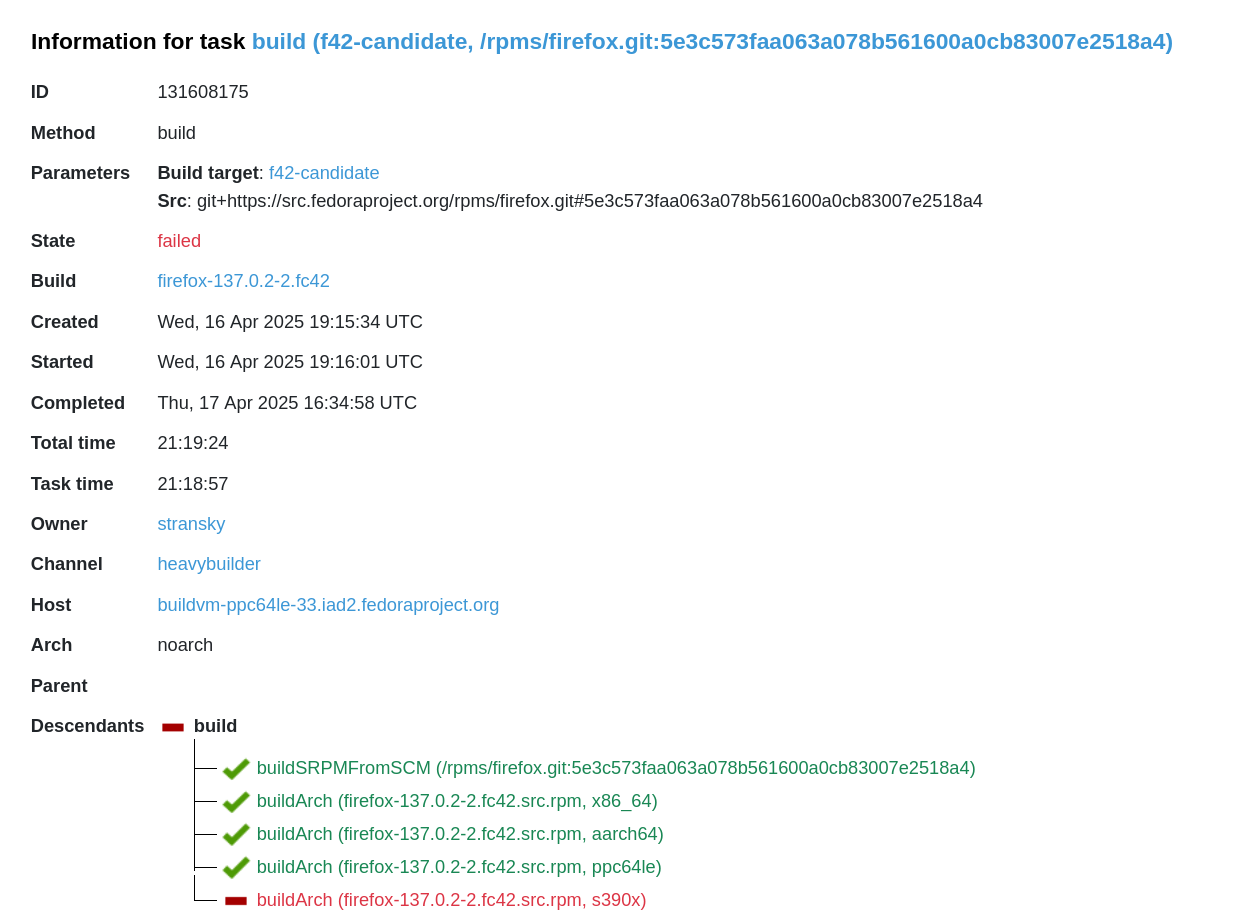Click the Descendants field label
Viewport: 1260px width, 921px height.
coord(87,726)
